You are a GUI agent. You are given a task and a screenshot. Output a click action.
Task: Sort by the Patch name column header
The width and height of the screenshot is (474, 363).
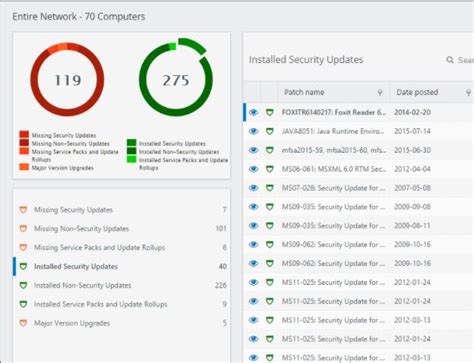point(304,92)
